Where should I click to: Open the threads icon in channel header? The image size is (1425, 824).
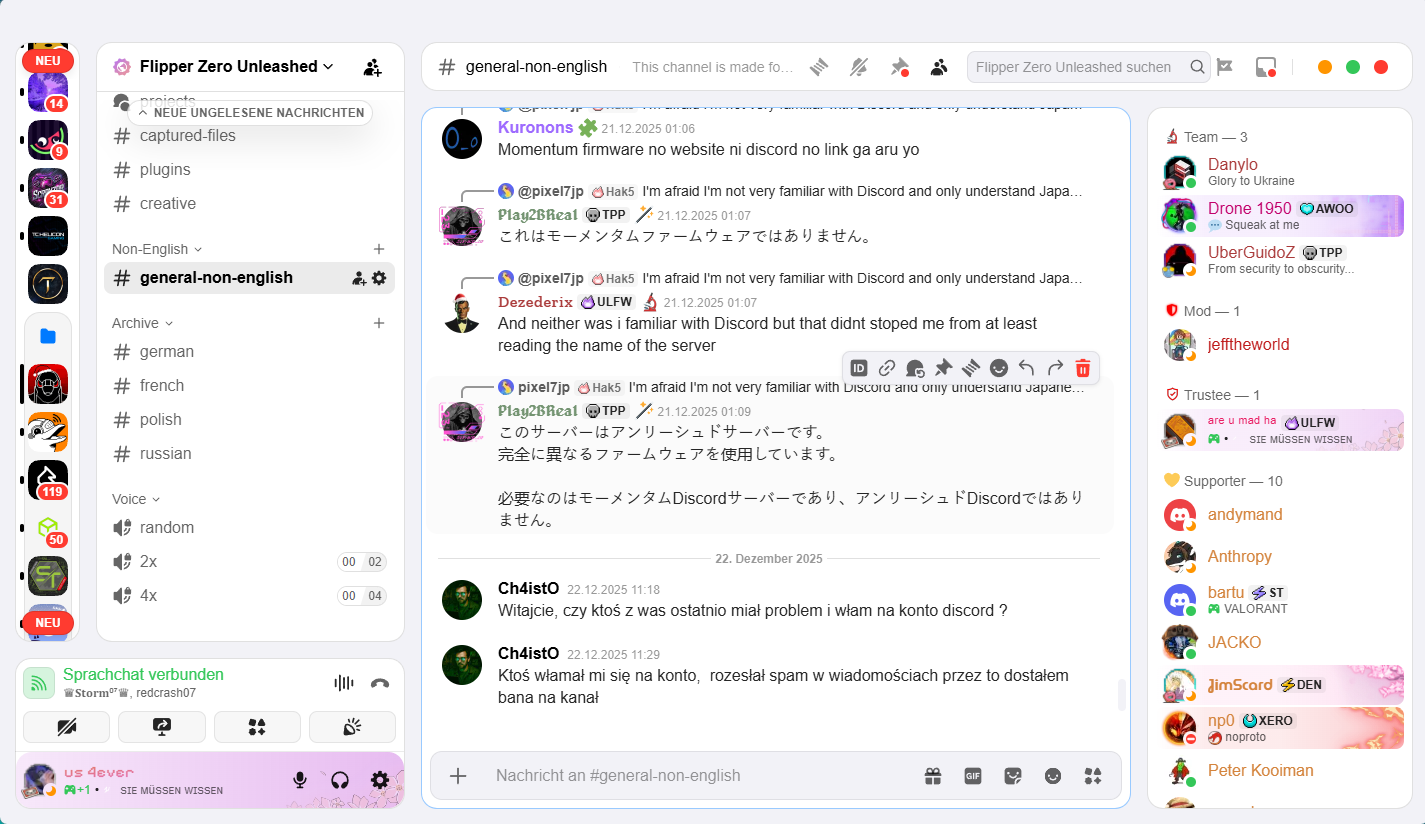click(x=820, y=67)
